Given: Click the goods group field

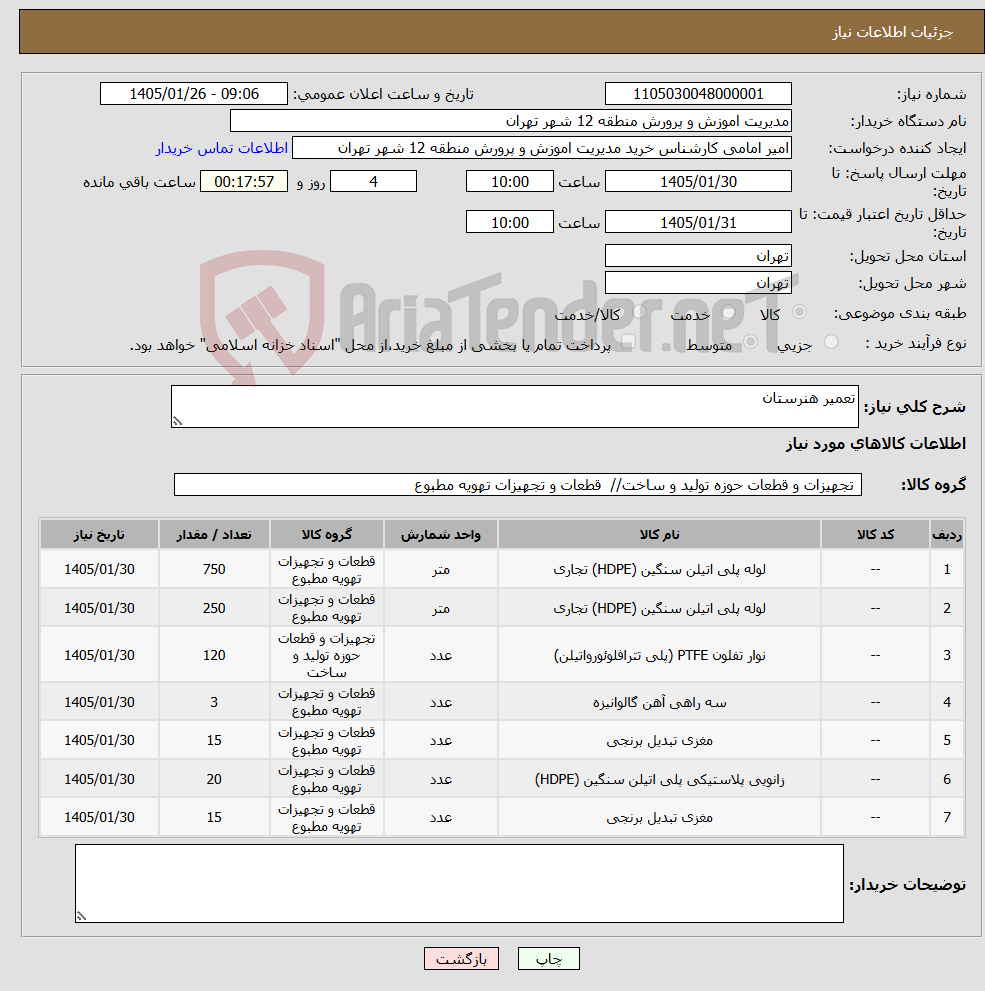Looking at the screenshot, I should coord(517,485).
